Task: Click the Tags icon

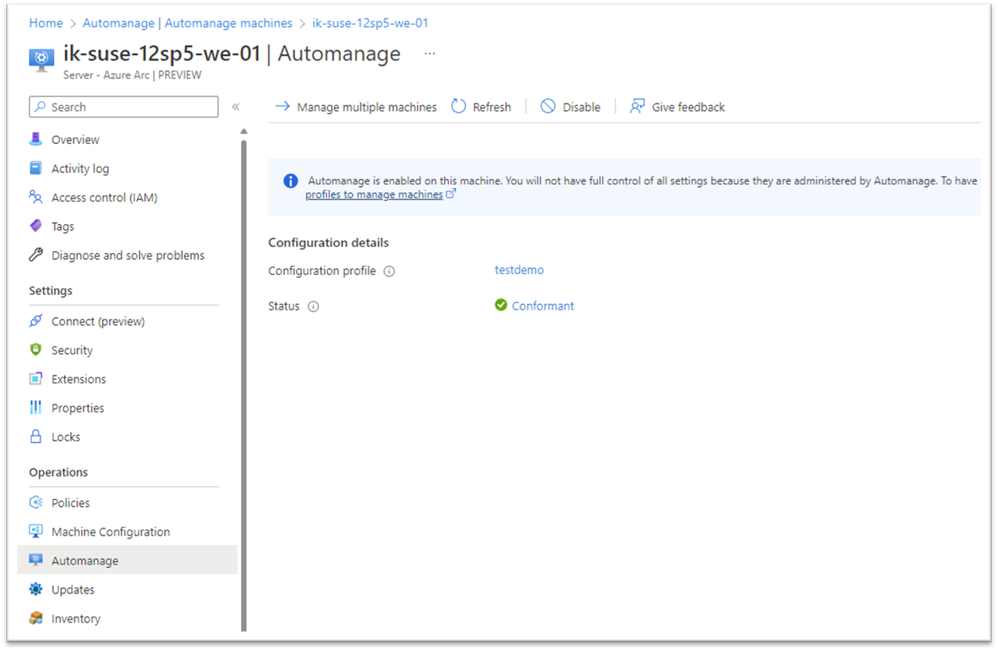Action: (x=36, y=226)
